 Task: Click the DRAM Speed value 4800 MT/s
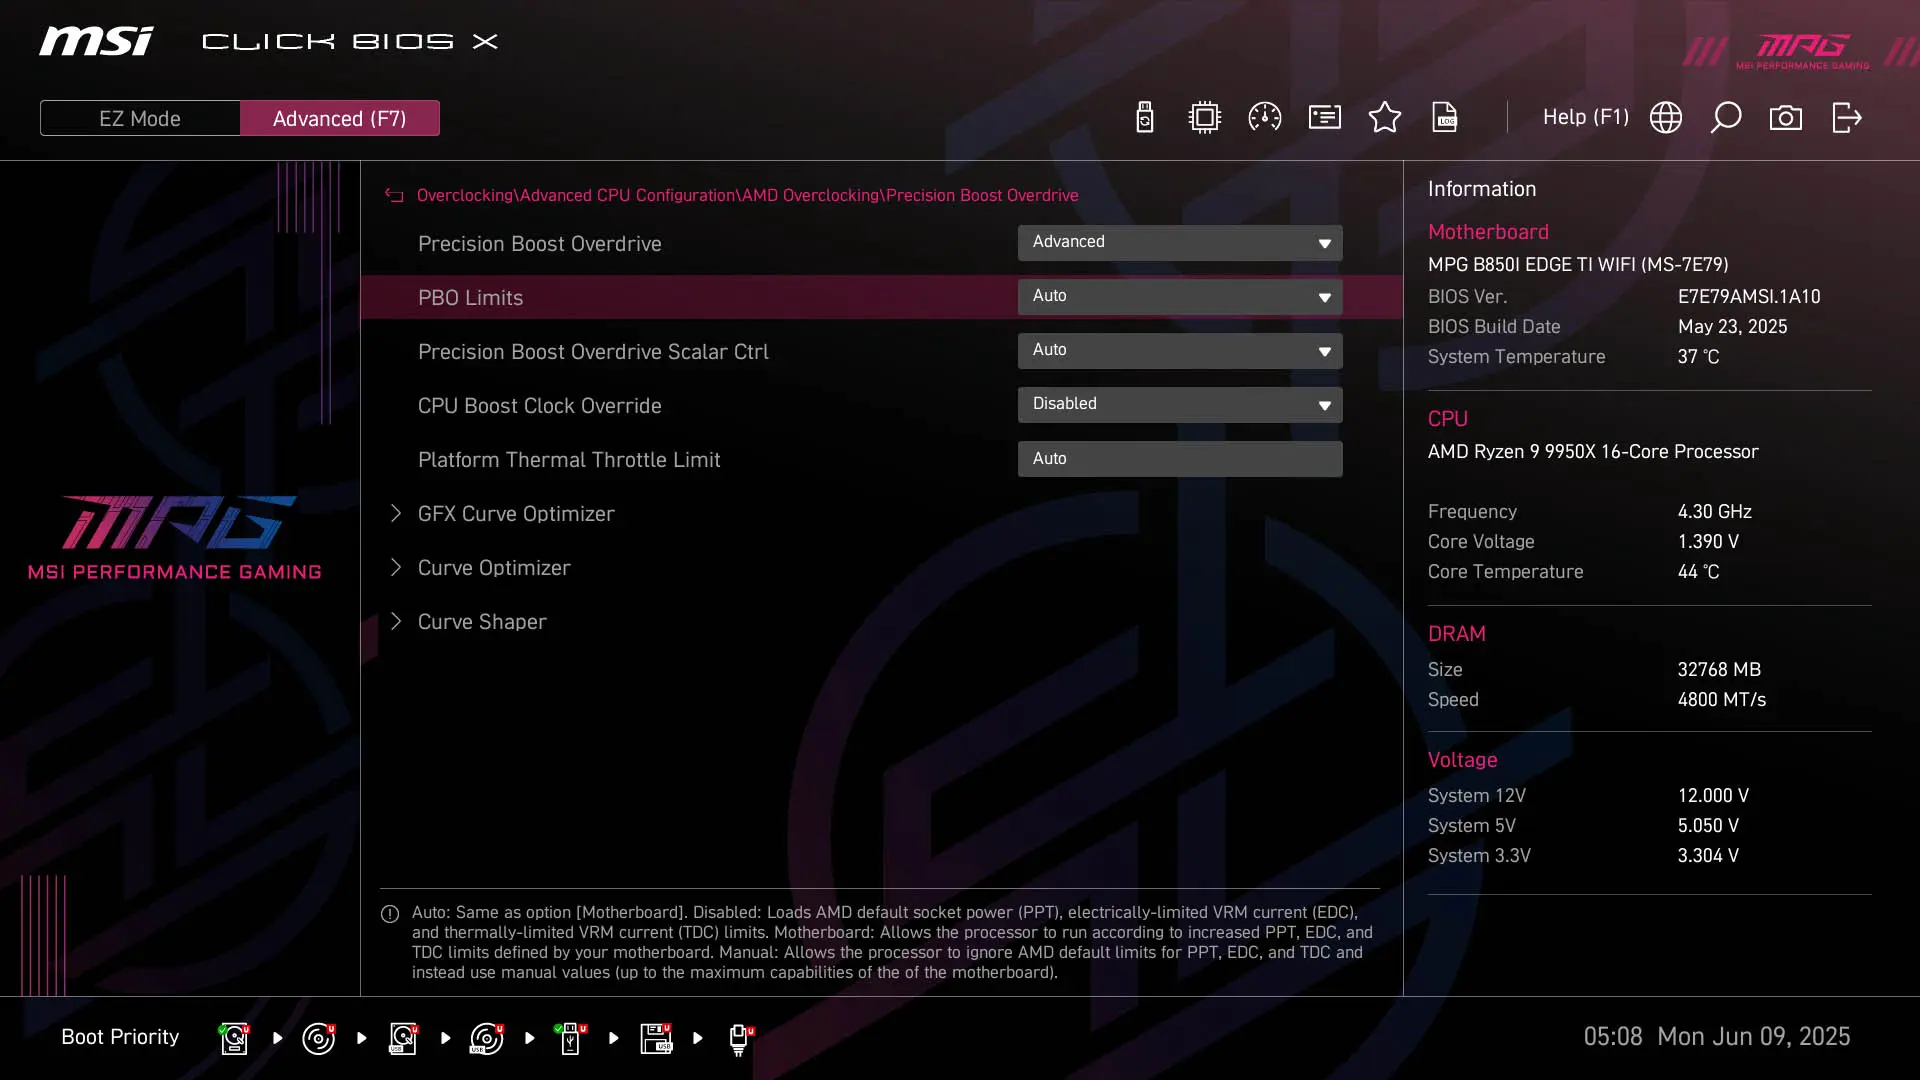point(1722,699)
